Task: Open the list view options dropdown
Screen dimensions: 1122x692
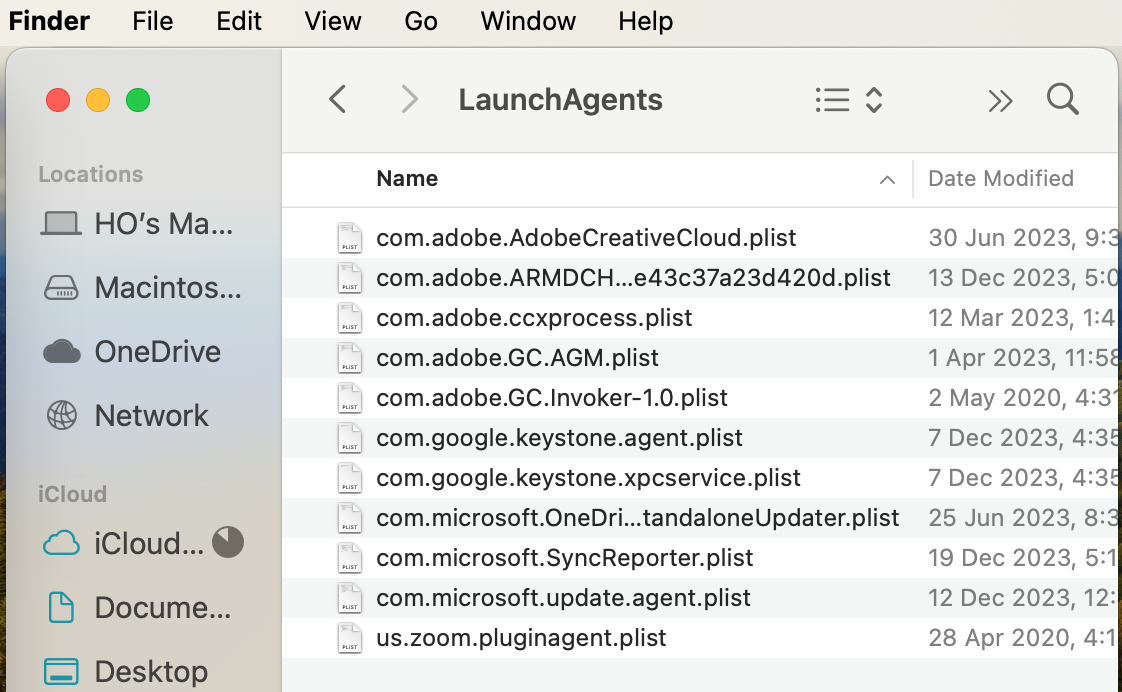Action: [x=849, y=100]
